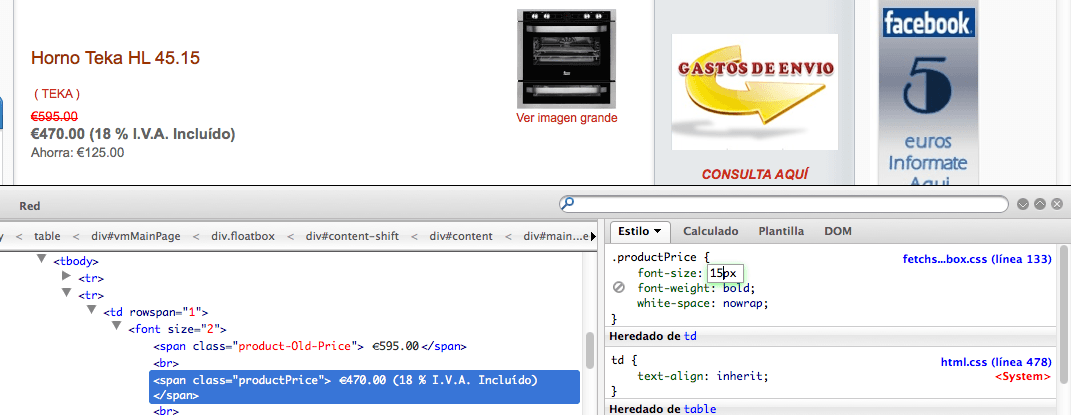The image size is (1071, 415).
Task: Select the product-Old-Price span node
Action: 310,346
